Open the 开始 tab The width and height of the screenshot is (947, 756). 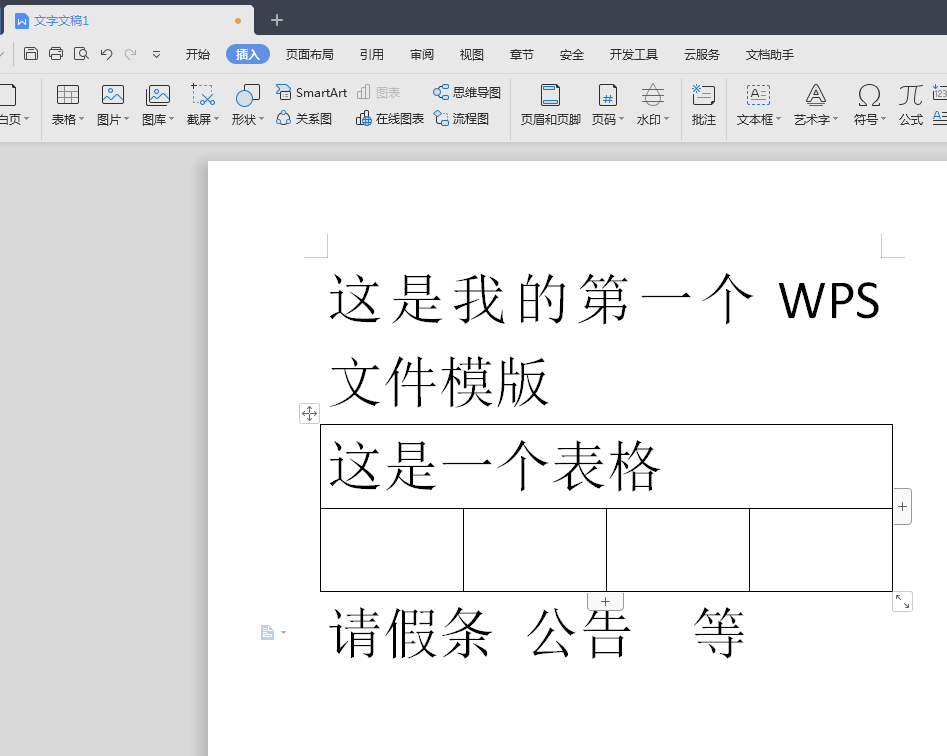(197, 55)
